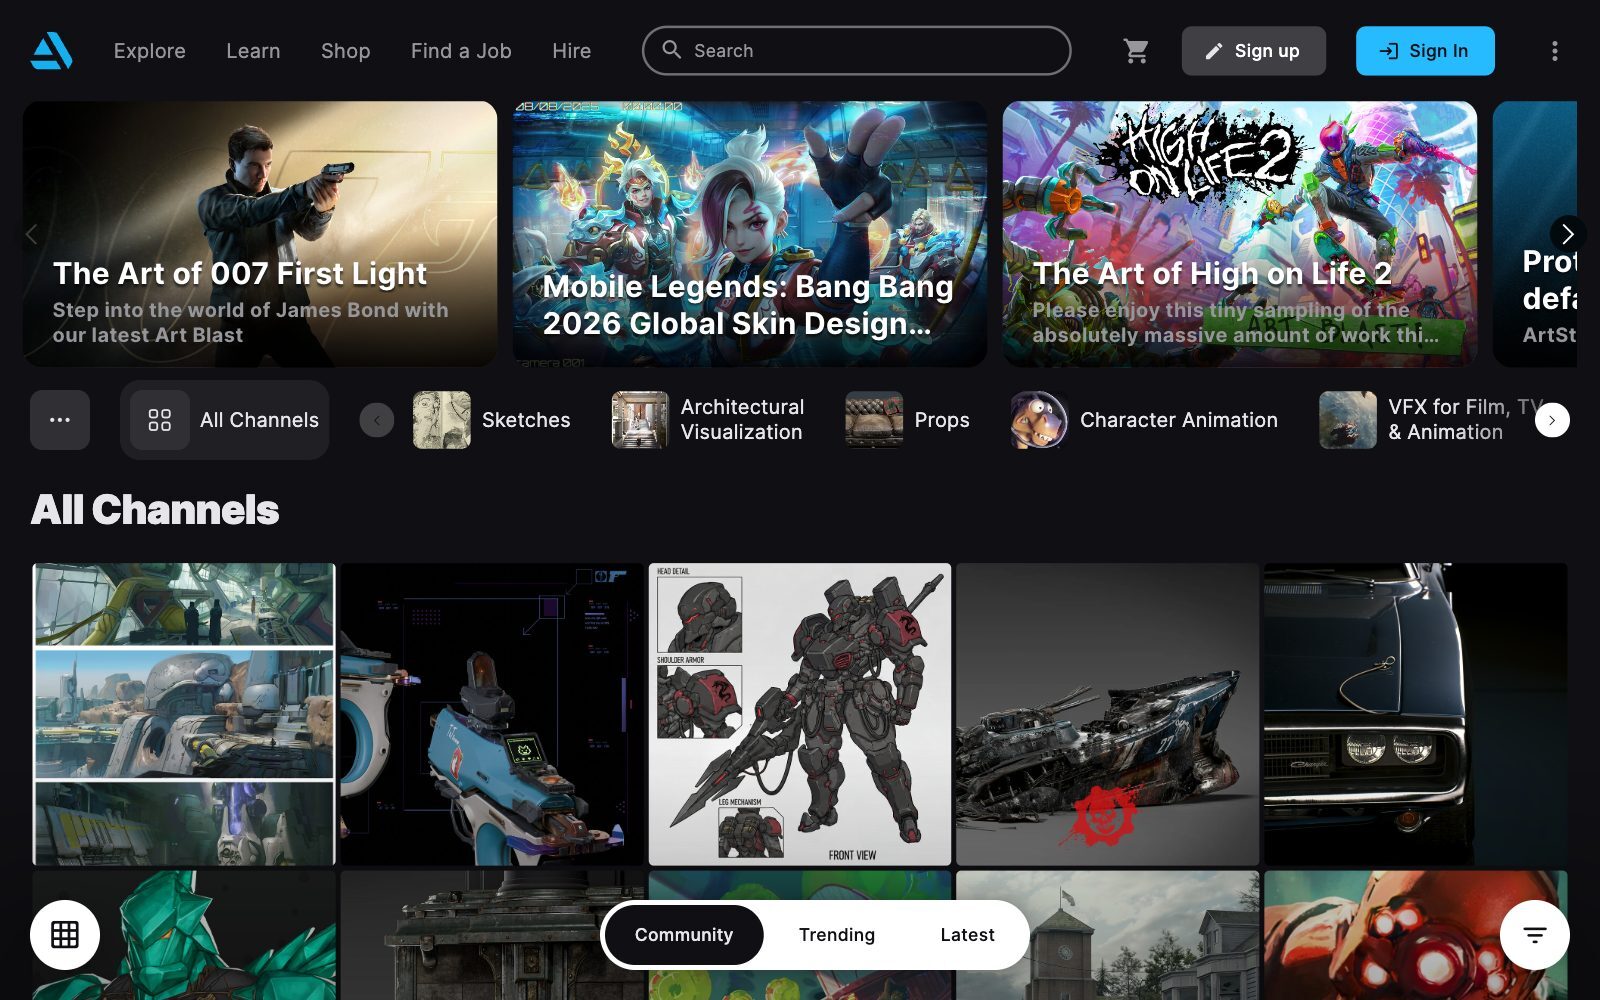
Task: Open the red-black mech front view artwork
Action: [x=800, y=714]
